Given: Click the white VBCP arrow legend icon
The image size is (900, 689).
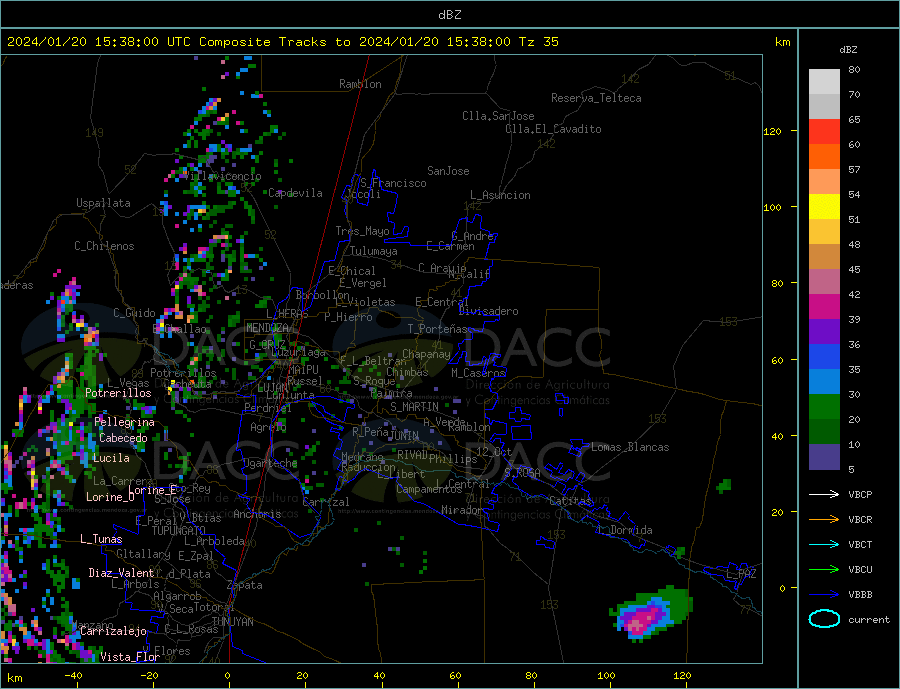Looking at the screenshot, I should click(x=824, y=494).
